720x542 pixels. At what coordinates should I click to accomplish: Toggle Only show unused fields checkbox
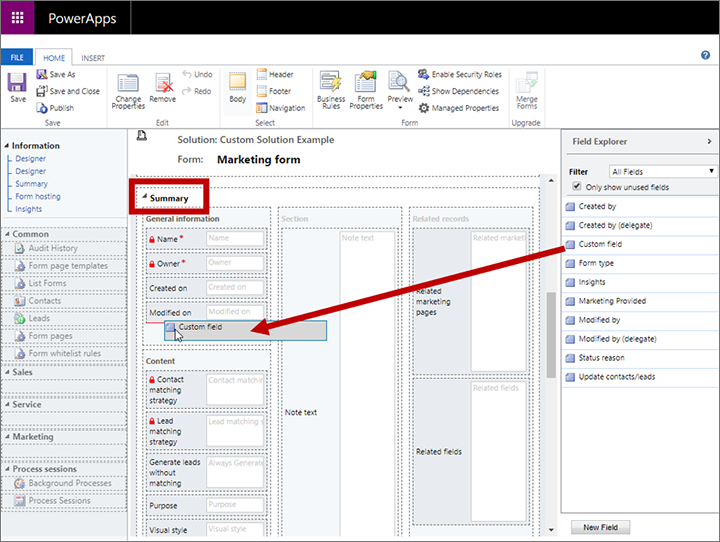[x=577, y=186]
